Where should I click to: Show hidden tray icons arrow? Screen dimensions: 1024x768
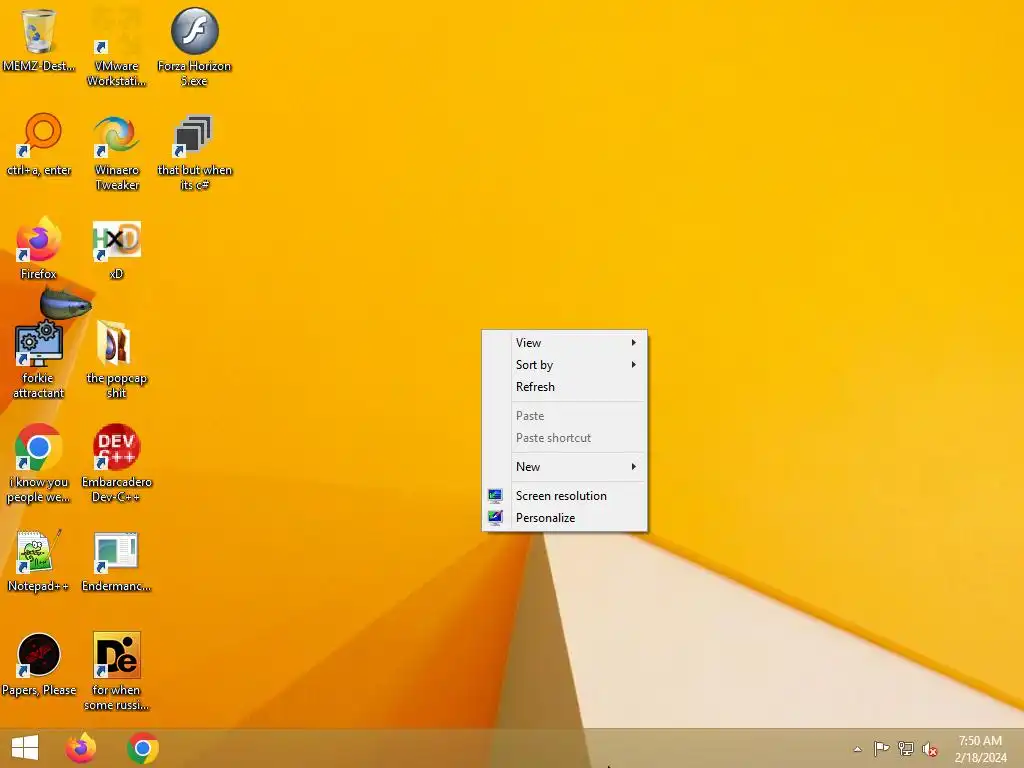tap(857, 749)
